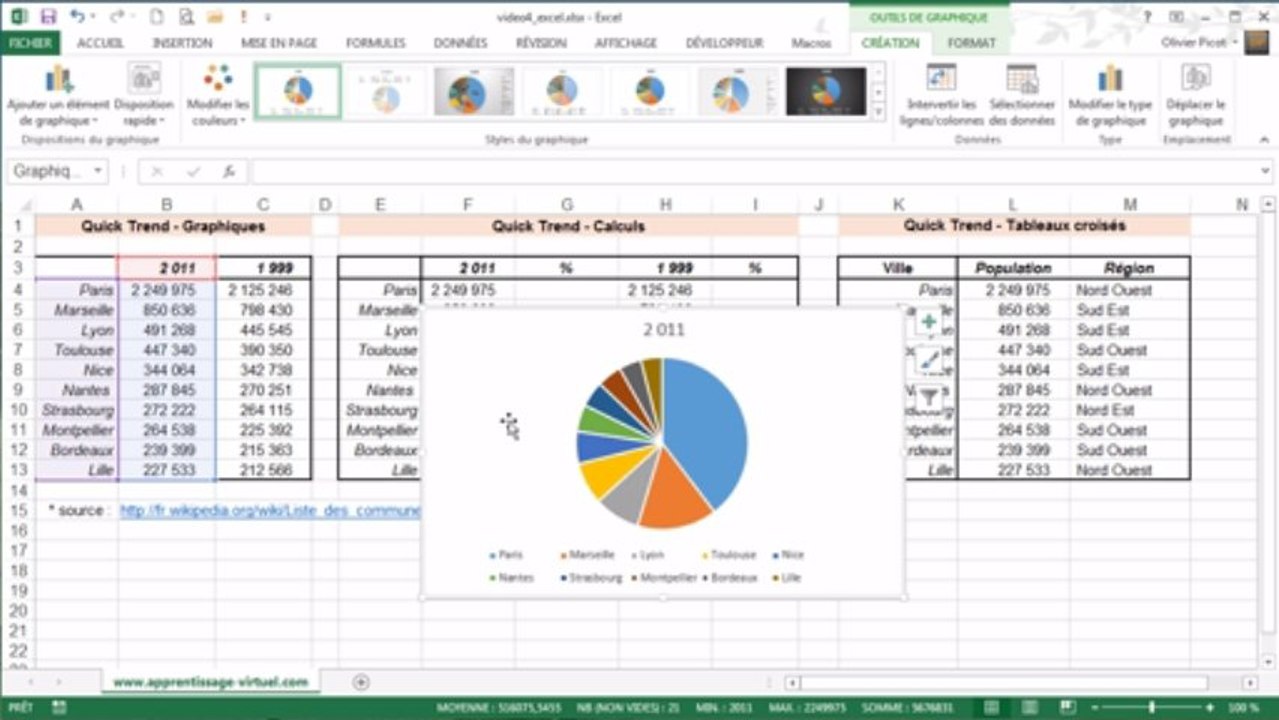
Task: Switch to the FORMULES ribbon tab
Action: tap(376, 43)
